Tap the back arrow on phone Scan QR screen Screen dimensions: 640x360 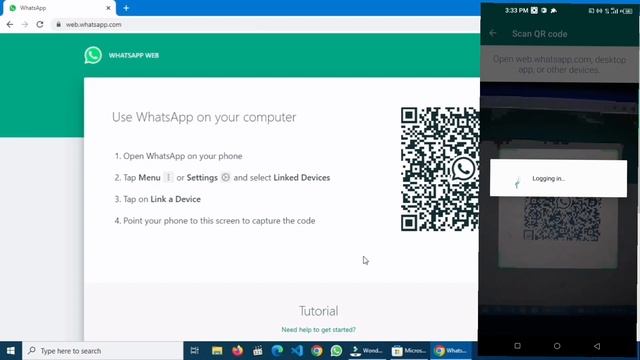click(x=493, y=33)
